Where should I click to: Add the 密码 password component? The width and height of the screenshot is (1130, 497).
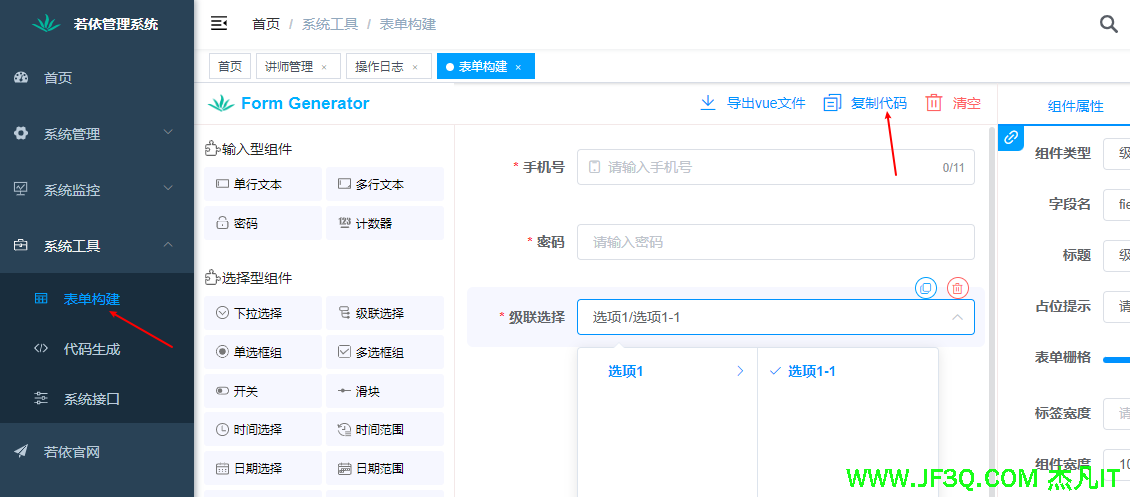(x=262, y=223)
